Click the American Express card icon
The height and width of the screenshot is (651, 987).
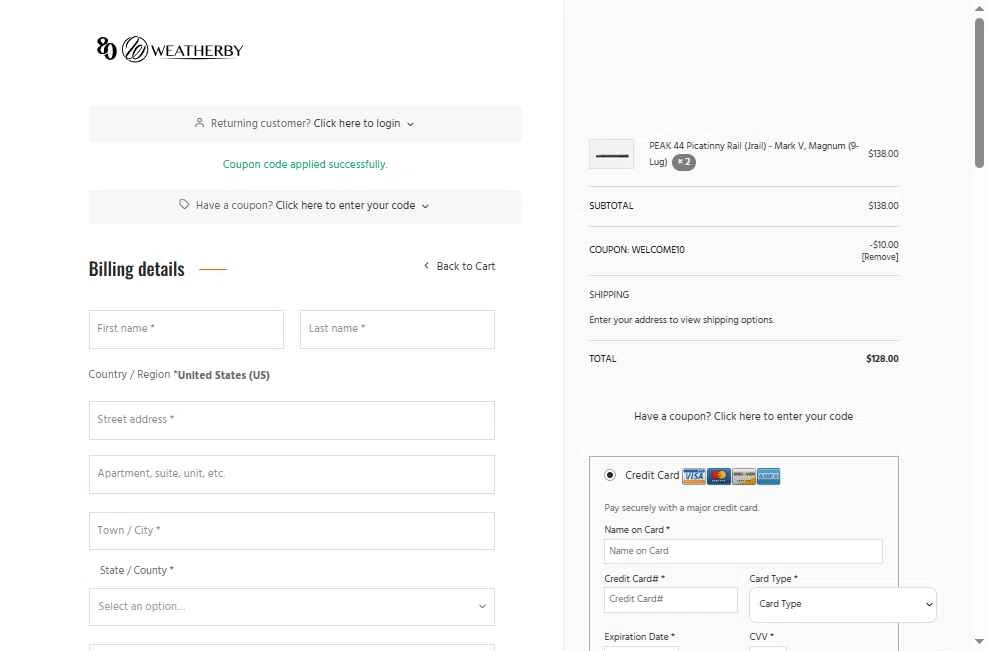tap(769, 476)
